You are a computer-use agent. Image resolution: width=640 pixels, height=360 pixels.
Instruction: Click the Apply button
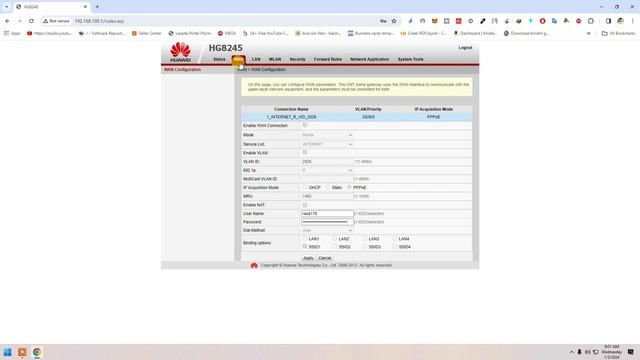point(308,258)
